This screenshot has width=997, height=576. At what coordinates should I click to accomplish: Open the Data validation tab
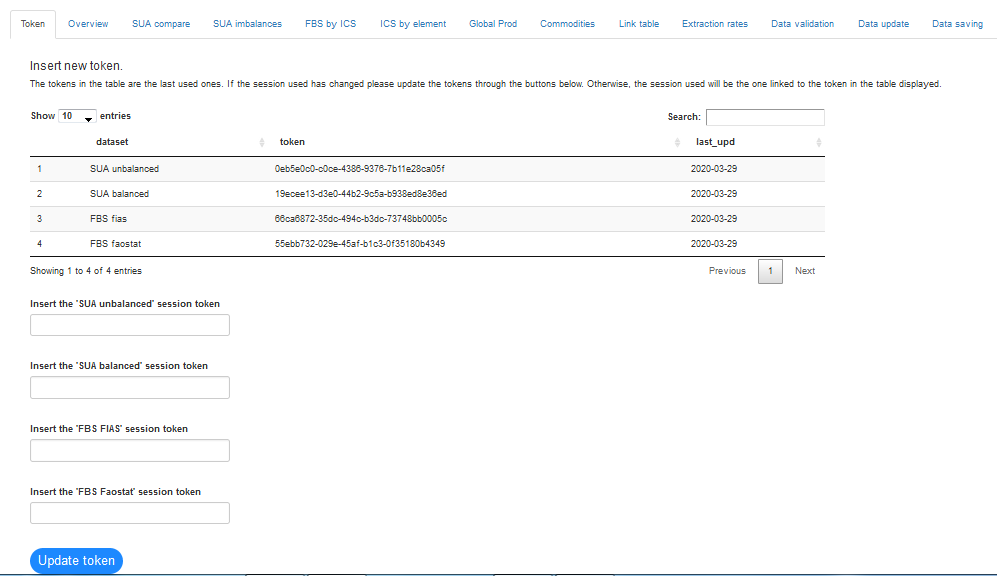(802, 24)
